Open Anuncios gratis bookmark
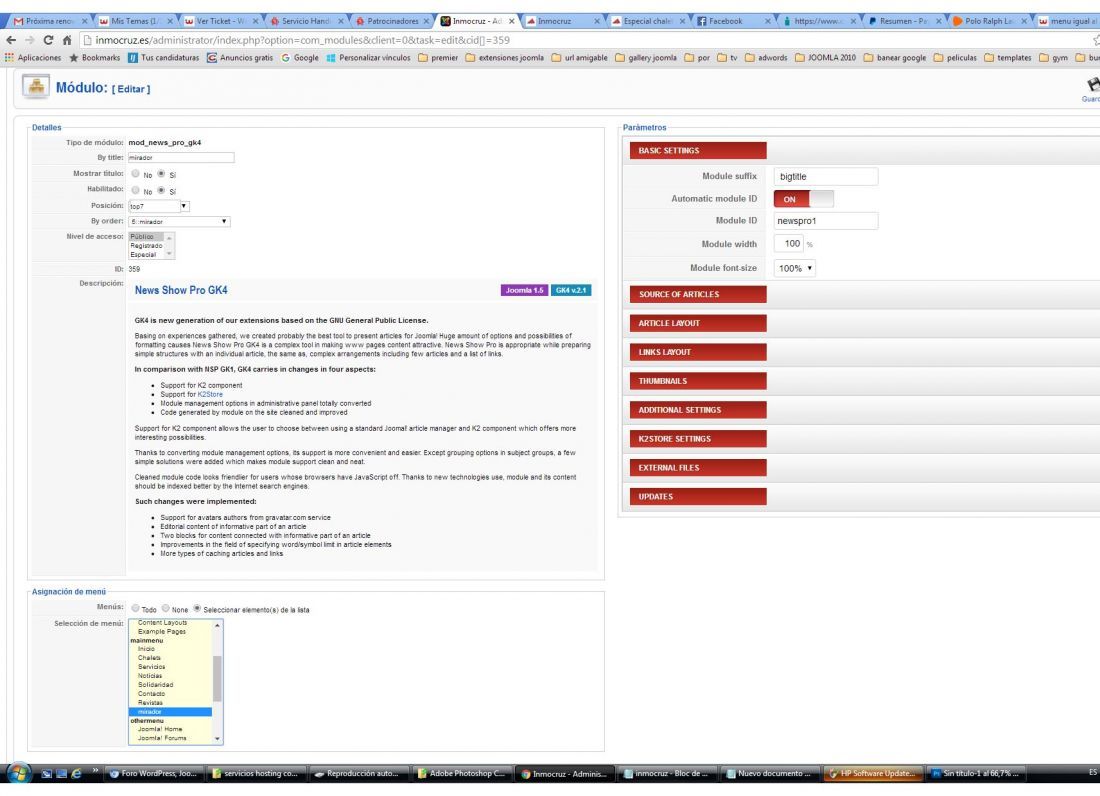Image resolution: width=1100 pixels, height=796 pixels. pyautogui.click(x=240, y=58)
